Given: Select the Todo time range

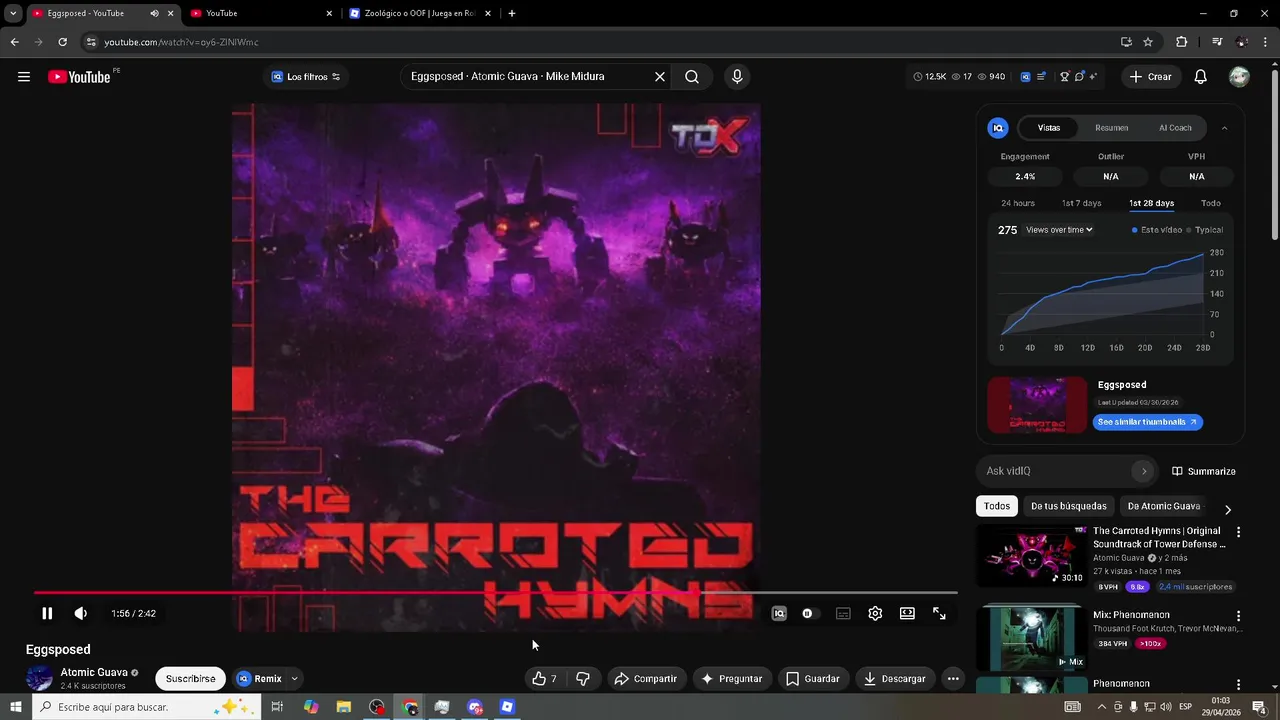Looking at the screenshot, I should [1211, 203].
